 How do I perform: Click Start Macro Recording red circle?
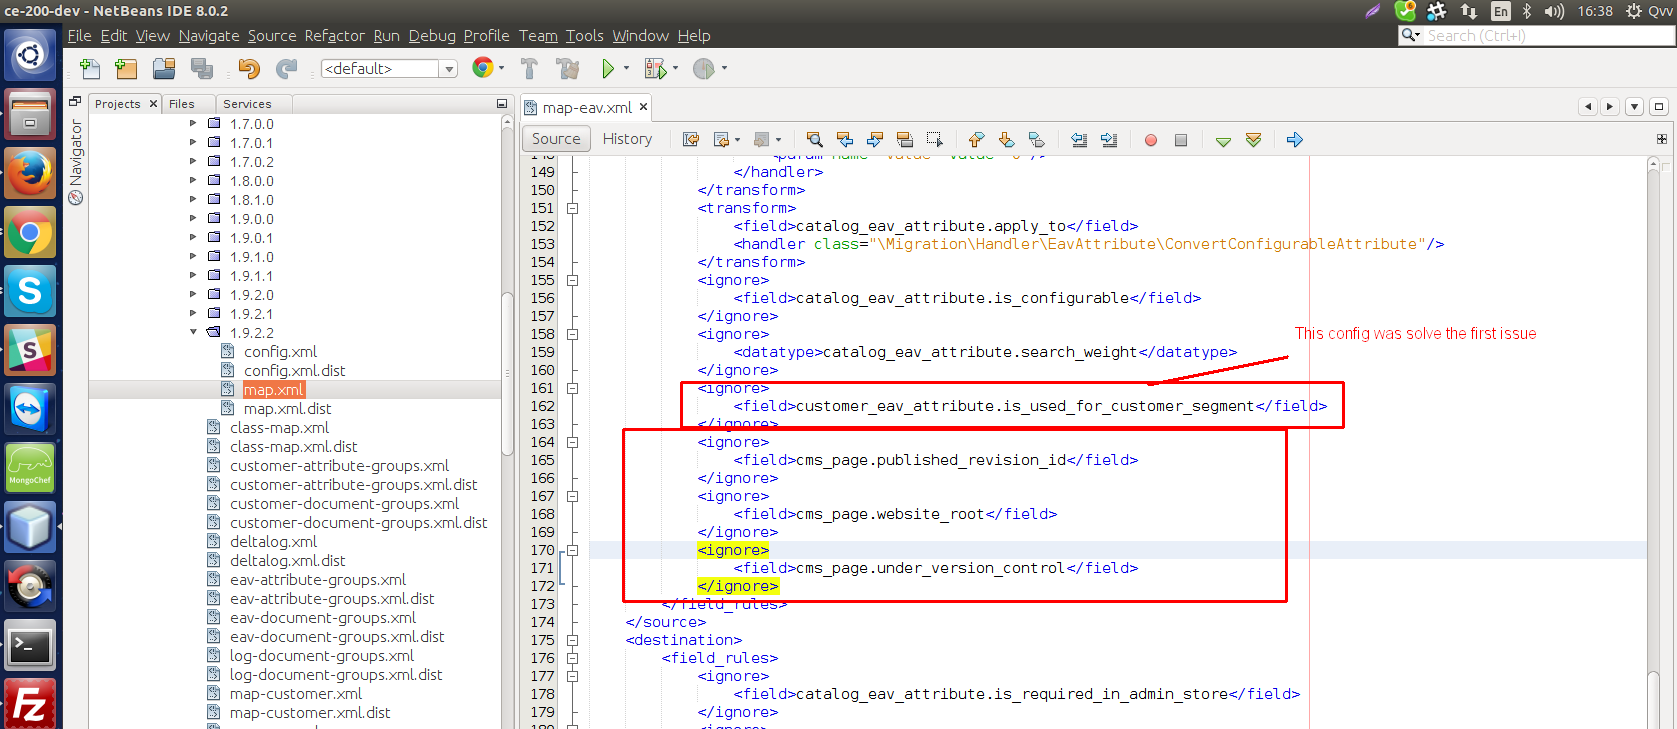tap(1151, 140)
